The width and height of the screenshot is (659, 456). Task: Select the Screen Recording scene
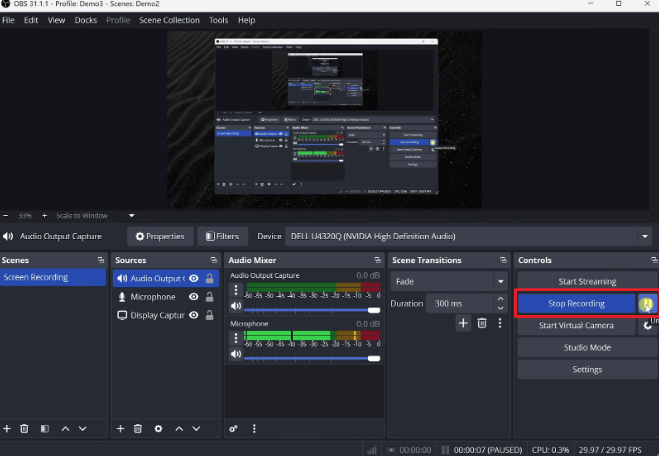pos(53,277)
